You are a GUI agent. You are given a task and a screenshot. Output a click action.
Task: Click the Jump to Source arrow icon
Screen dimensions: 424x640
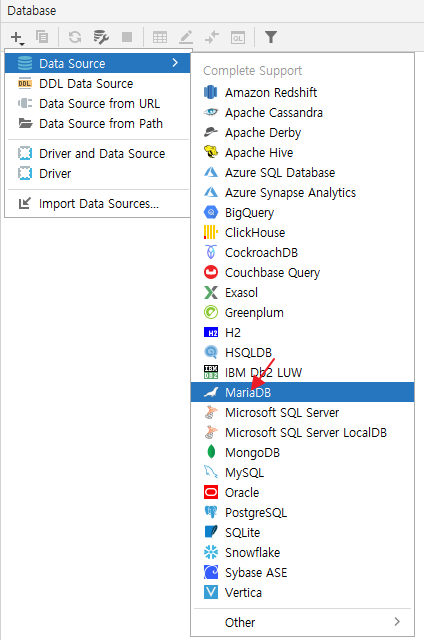(x=212, y=37)
